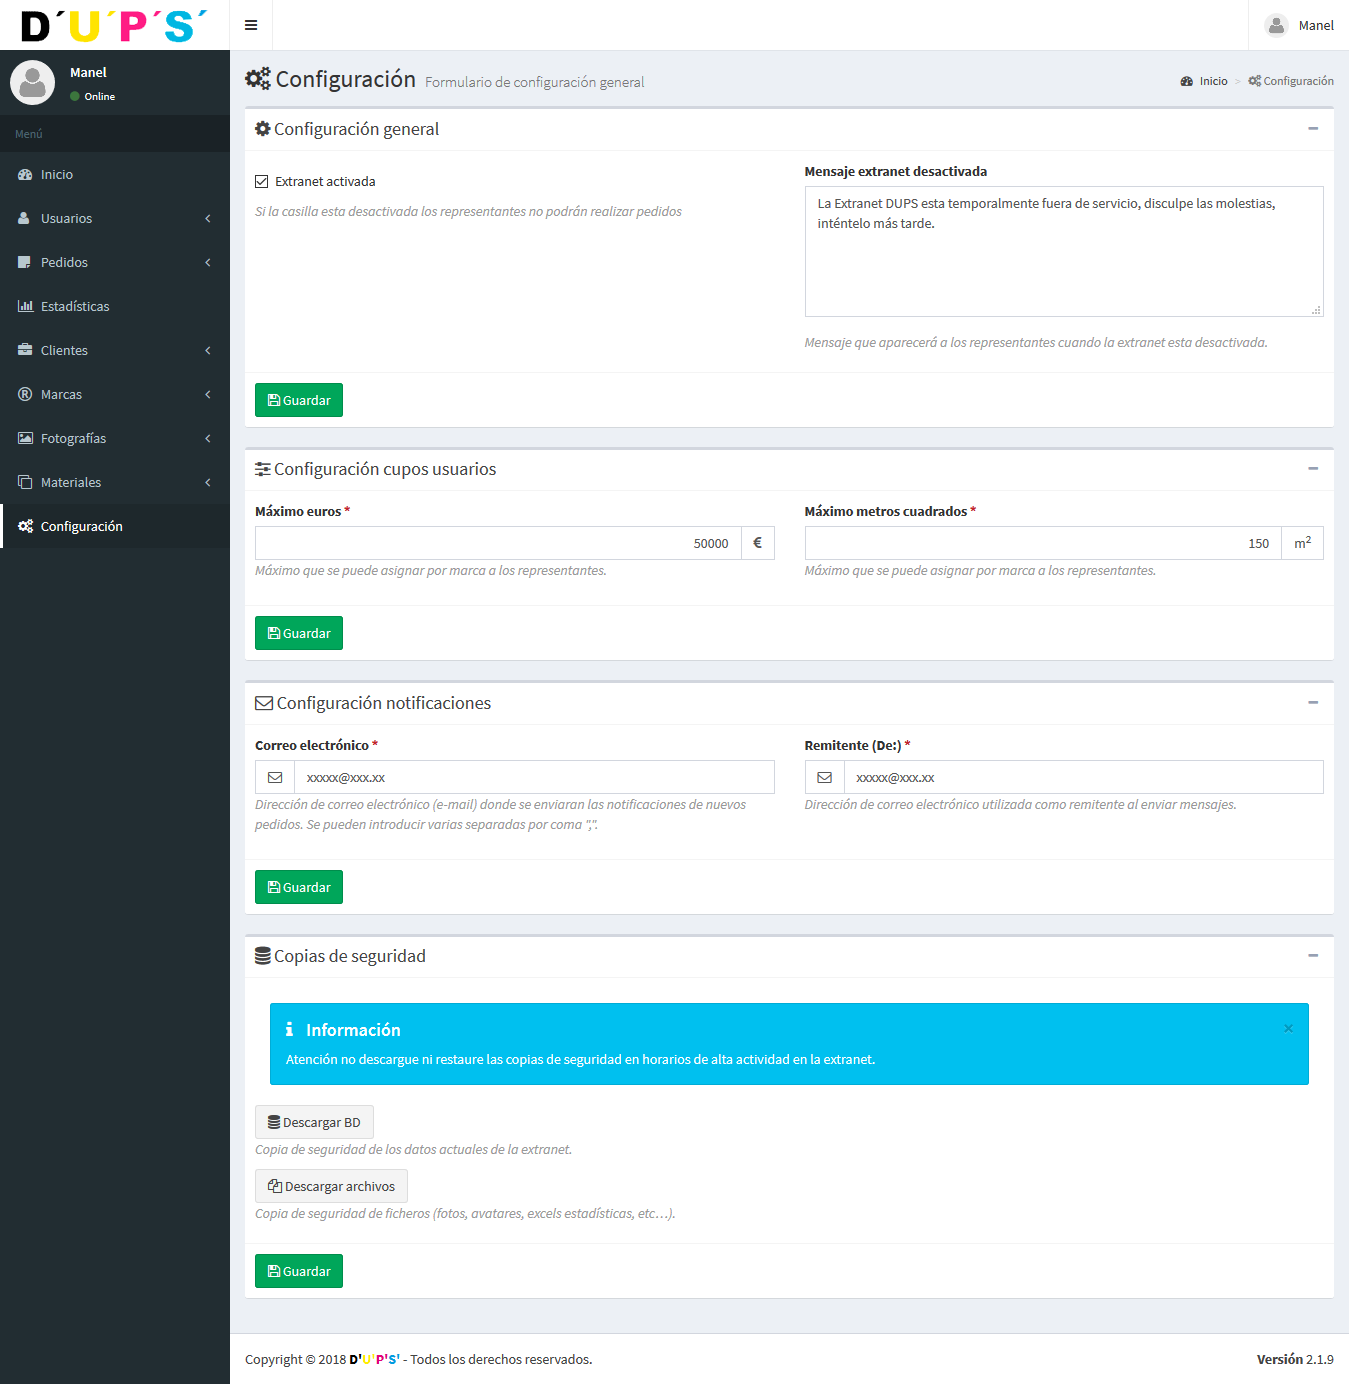1349x1384 pixels.
Task: Focus the Remitente (De:) input field
Action: [x=1084, y=777]
